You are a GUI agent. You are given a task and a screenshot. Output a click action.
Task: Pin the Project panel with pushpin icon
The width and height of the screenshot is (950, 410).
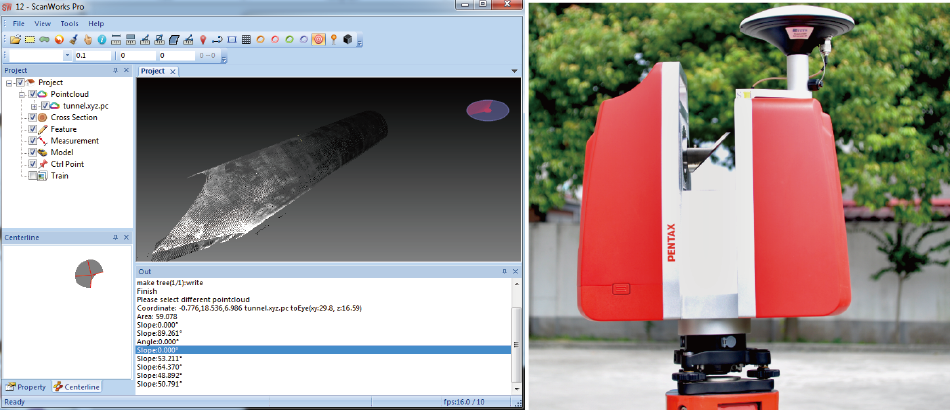[x=116, y=71]
